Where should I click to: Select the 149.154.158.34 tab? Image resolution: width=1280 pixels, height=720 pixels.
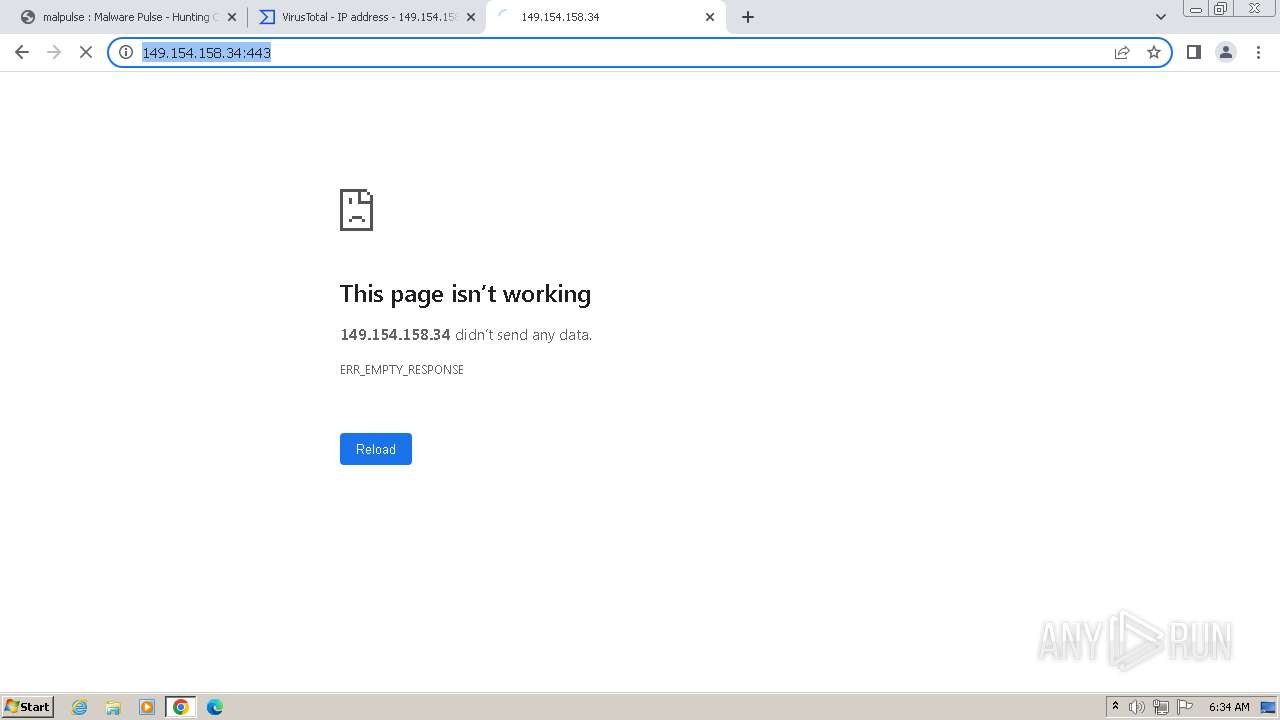click(605, 17)
